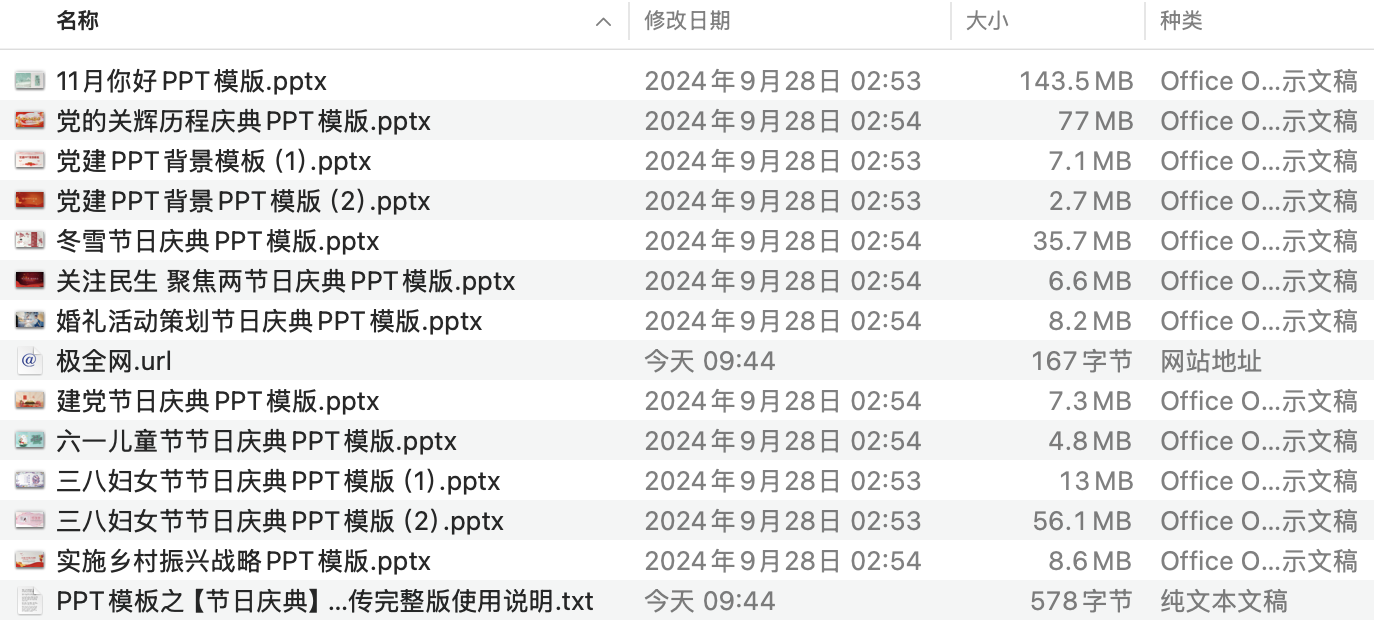Select 三八妇女节节日庆典PPT模版 (2).pptx row
This screenshot has width=1374, height=638.
click(280, 521)
